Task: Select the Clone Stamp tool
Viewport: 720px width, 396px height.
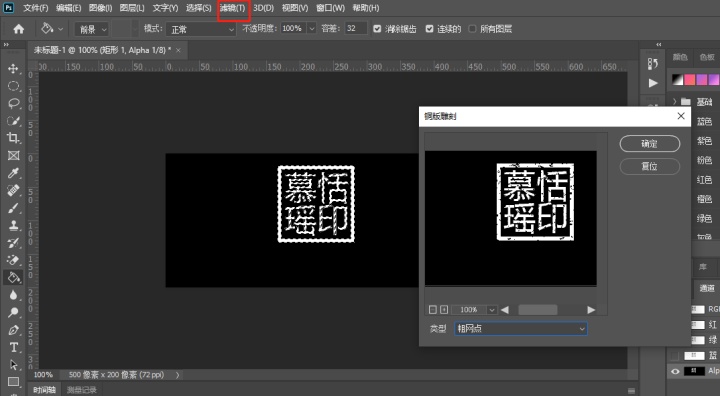Action: pyautogui.click(x=13, y=225)
